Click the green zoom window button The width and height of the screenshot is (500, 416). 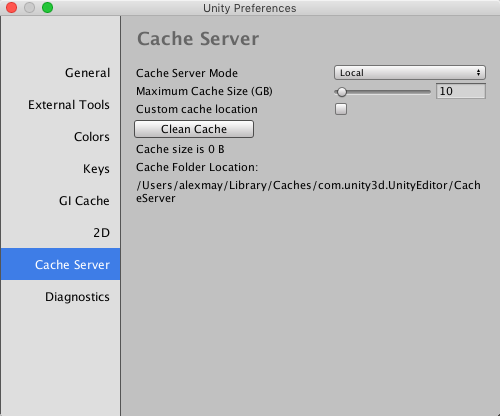(48, 7)
